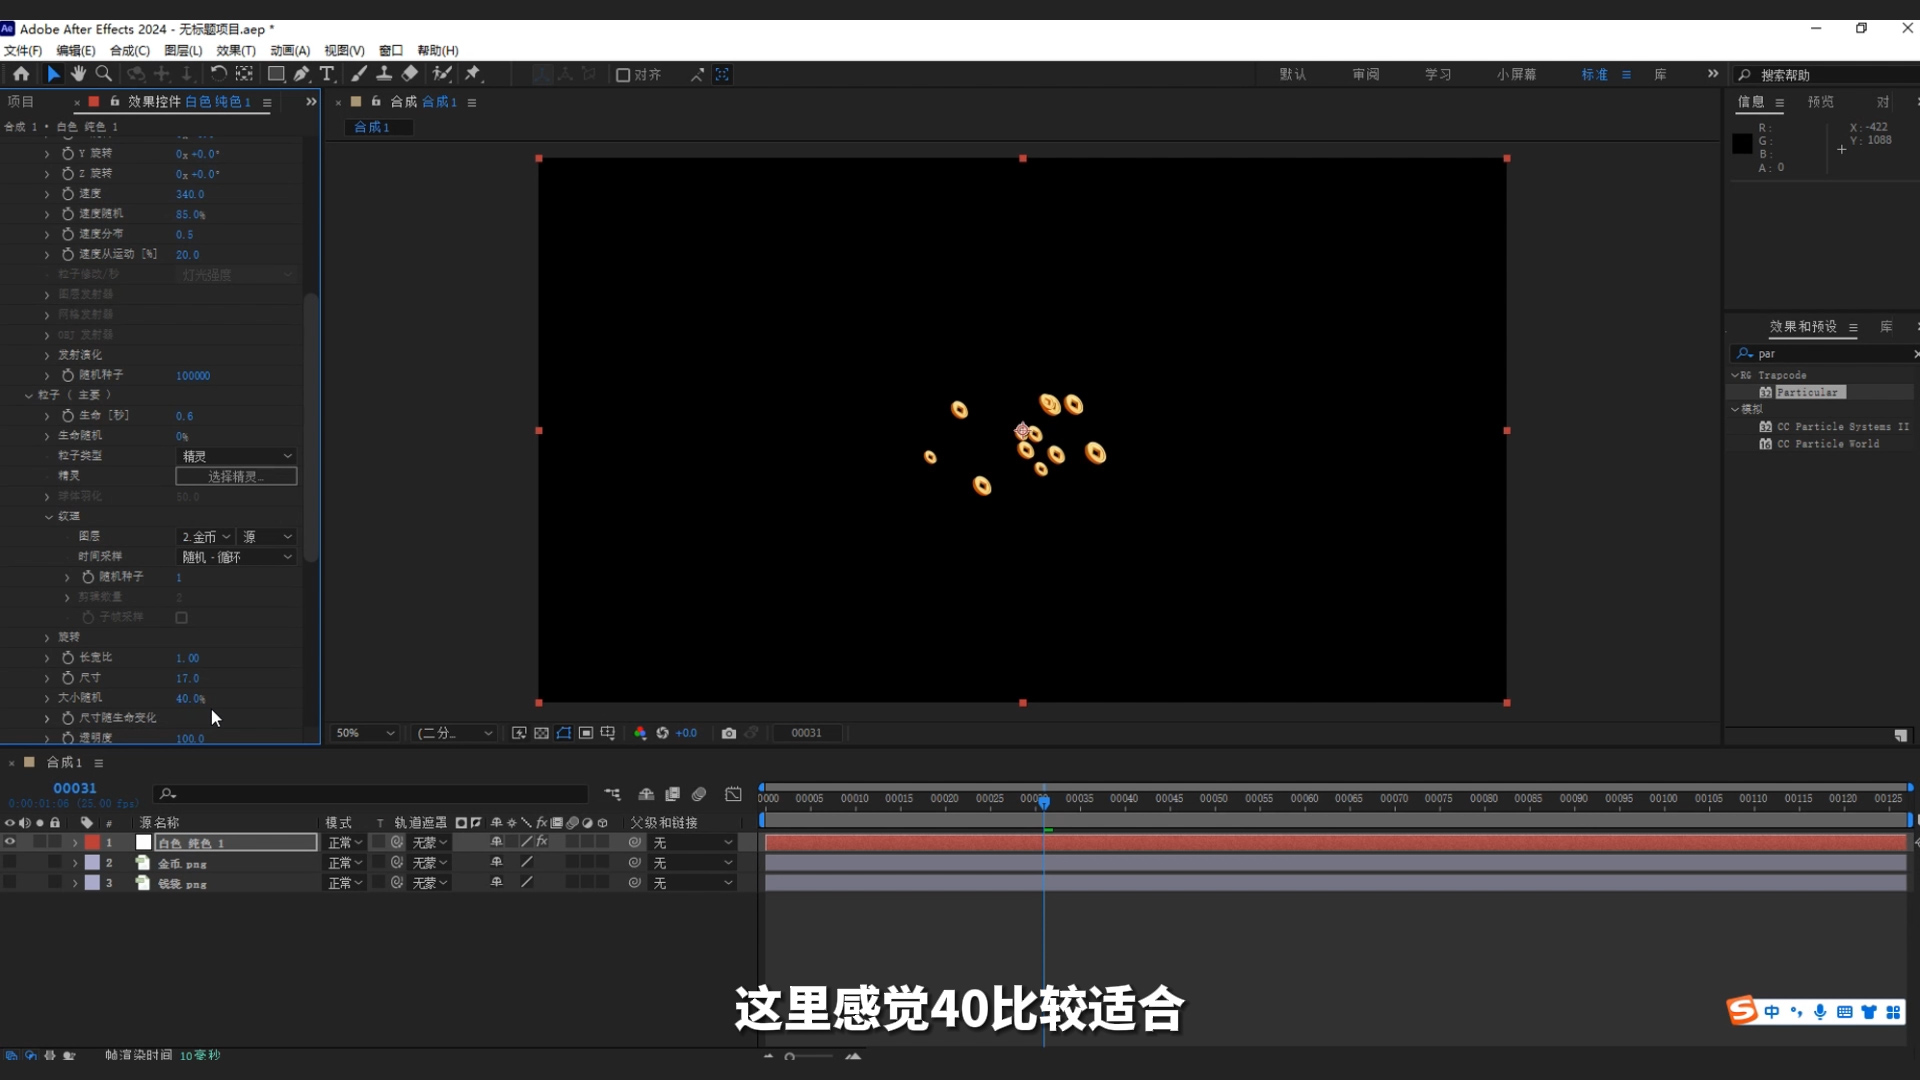This screenshot has height=1080, width=1920.
Task: Click the red fill color swatch of layer 1
Action: click(92, 842)
